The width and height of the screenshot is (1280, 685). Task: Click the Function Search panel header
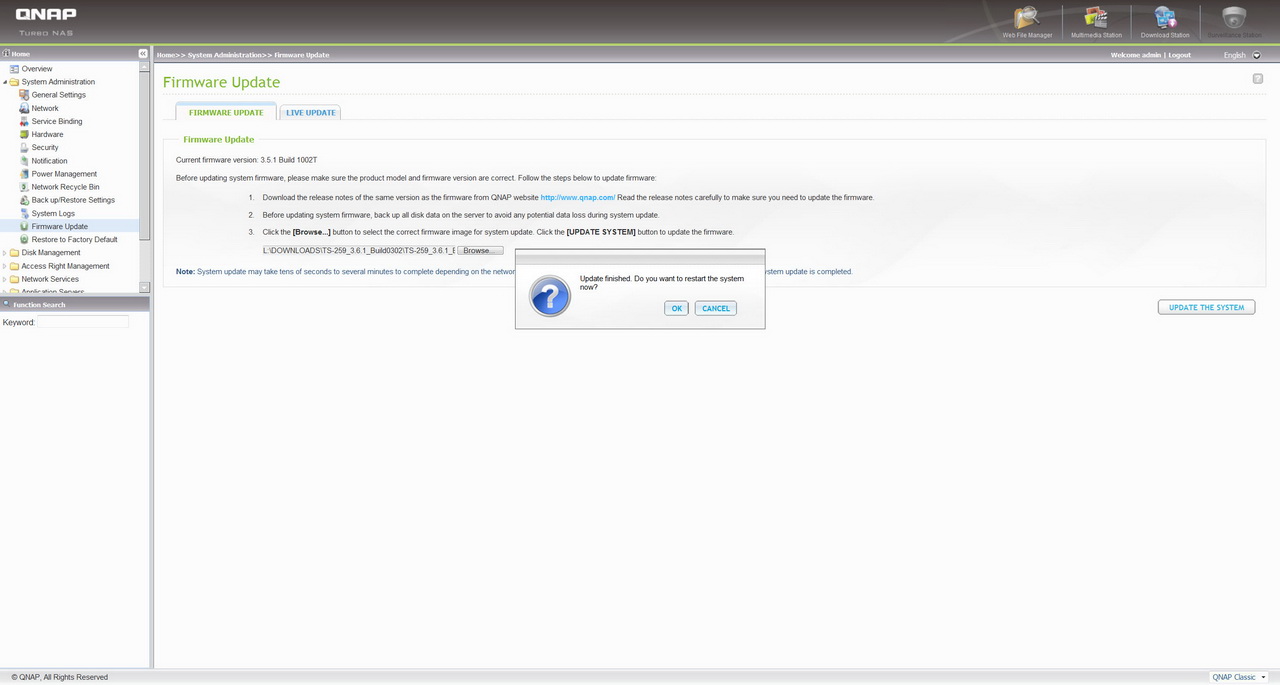(75, 304)
